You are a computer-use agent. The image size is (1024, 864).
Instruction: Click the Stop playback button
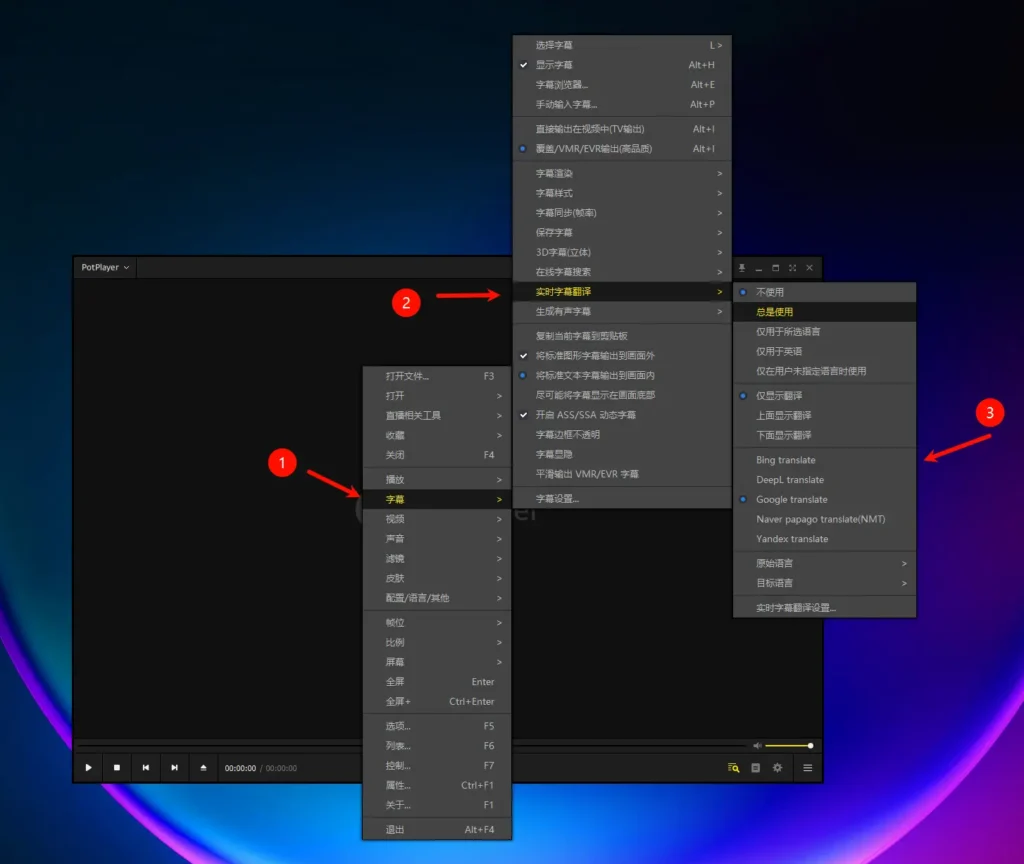pyautogui.click(x=117, y=768)
